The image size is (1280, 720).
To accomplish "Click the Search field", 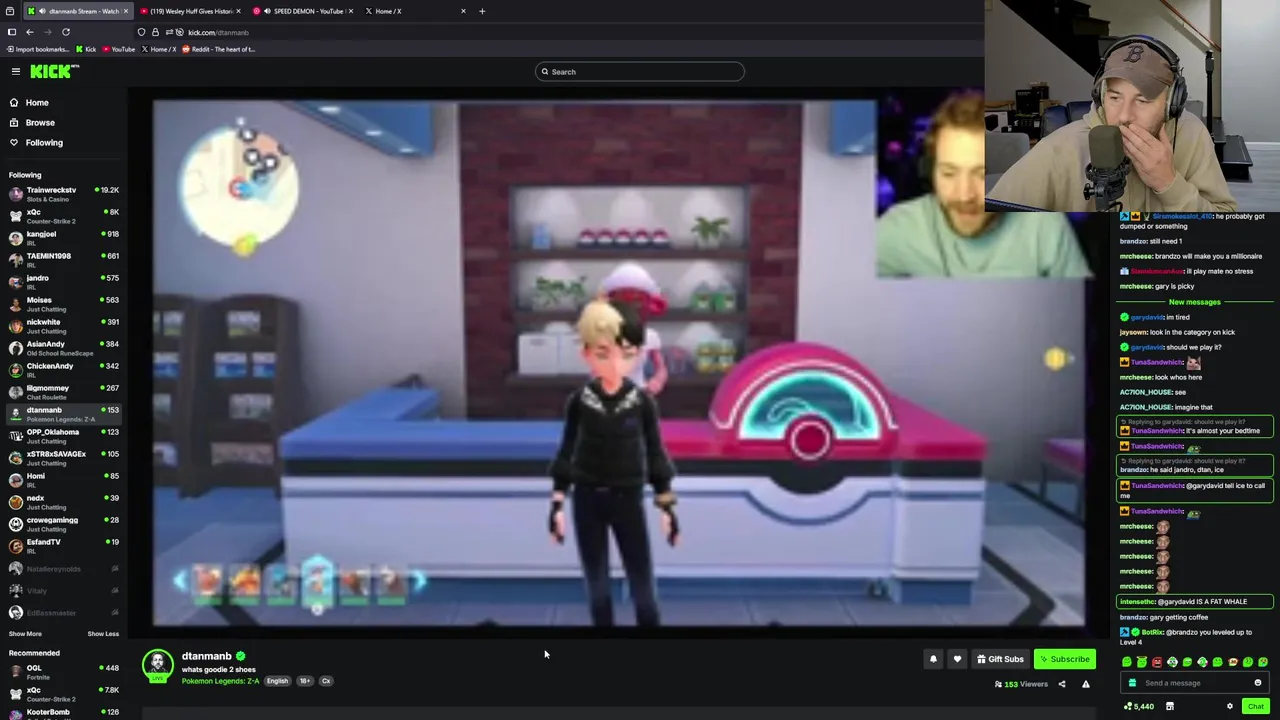I will click(x=640, y=71).
